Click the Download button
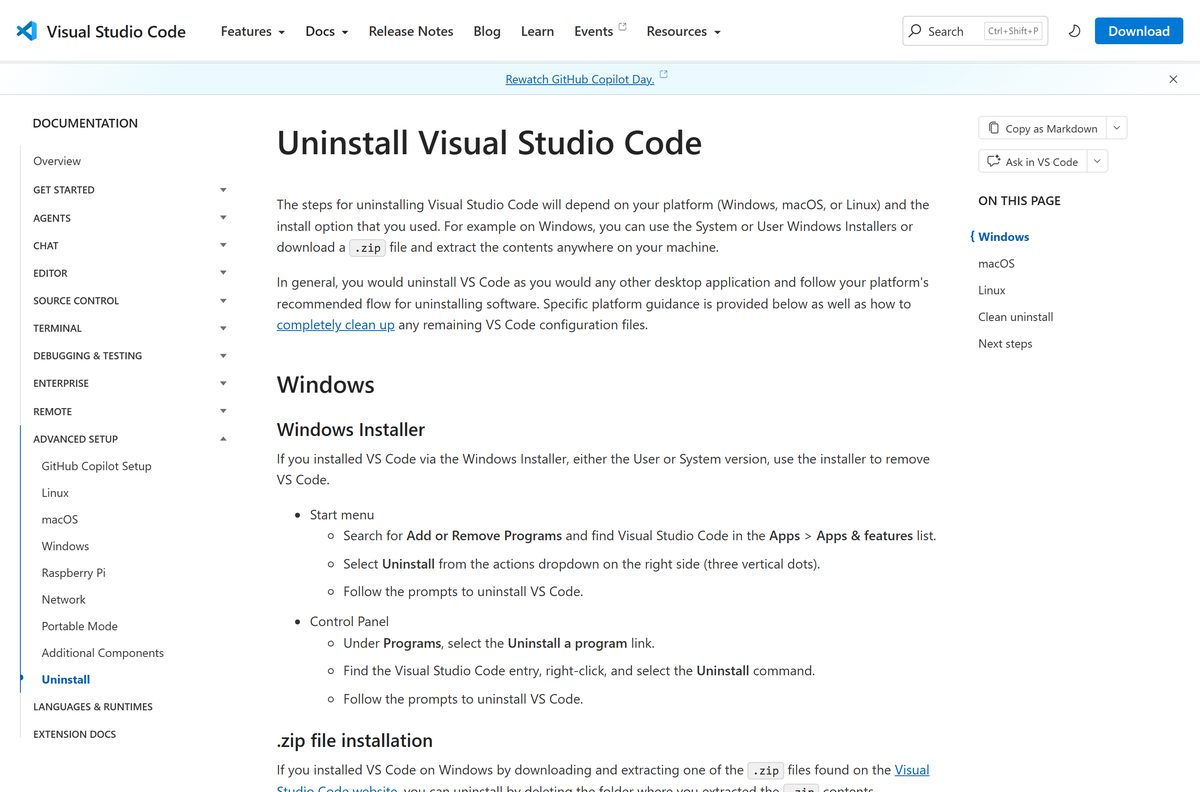 tap(1139, 31)
